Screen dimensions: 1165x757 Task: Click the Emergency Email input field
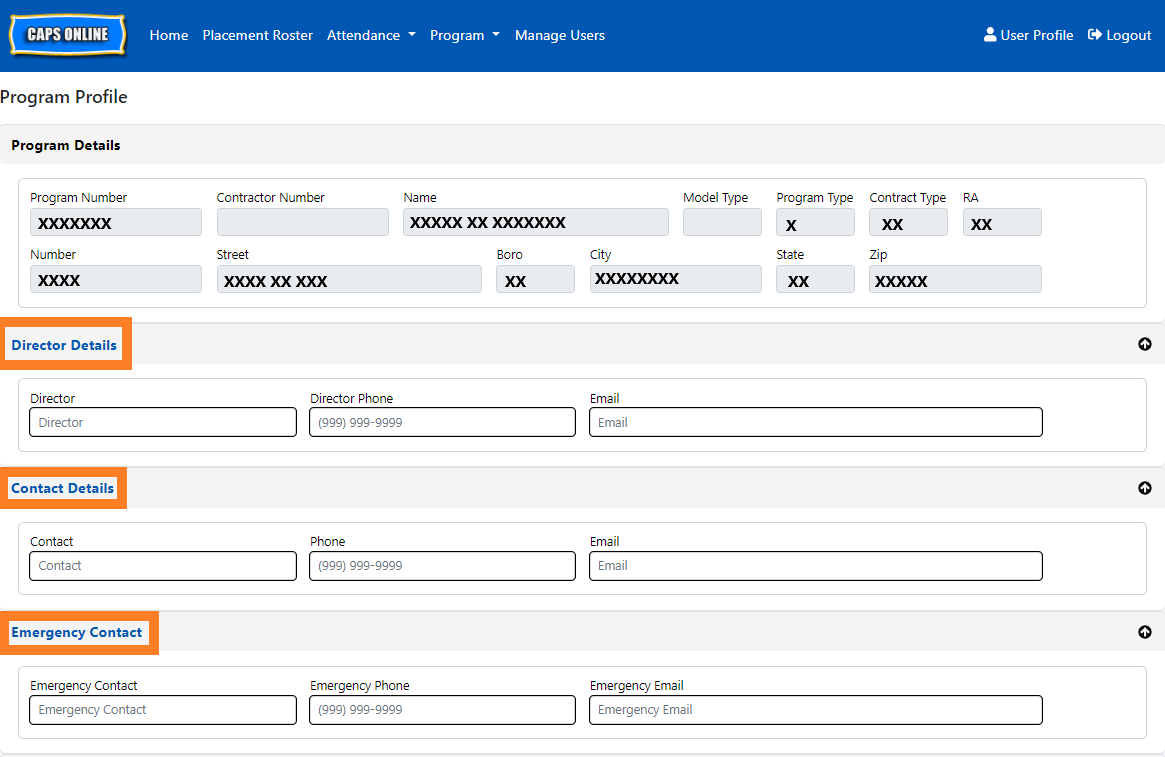[x=815, y=710]
